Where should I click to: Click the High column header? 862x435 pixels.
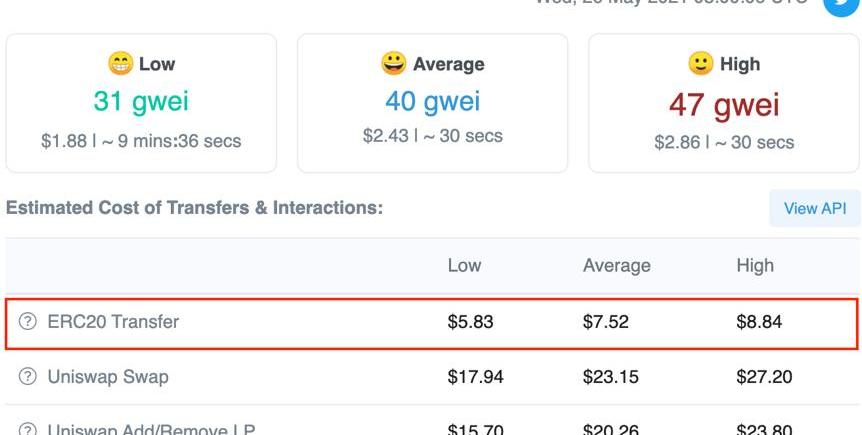pos(755,266)
